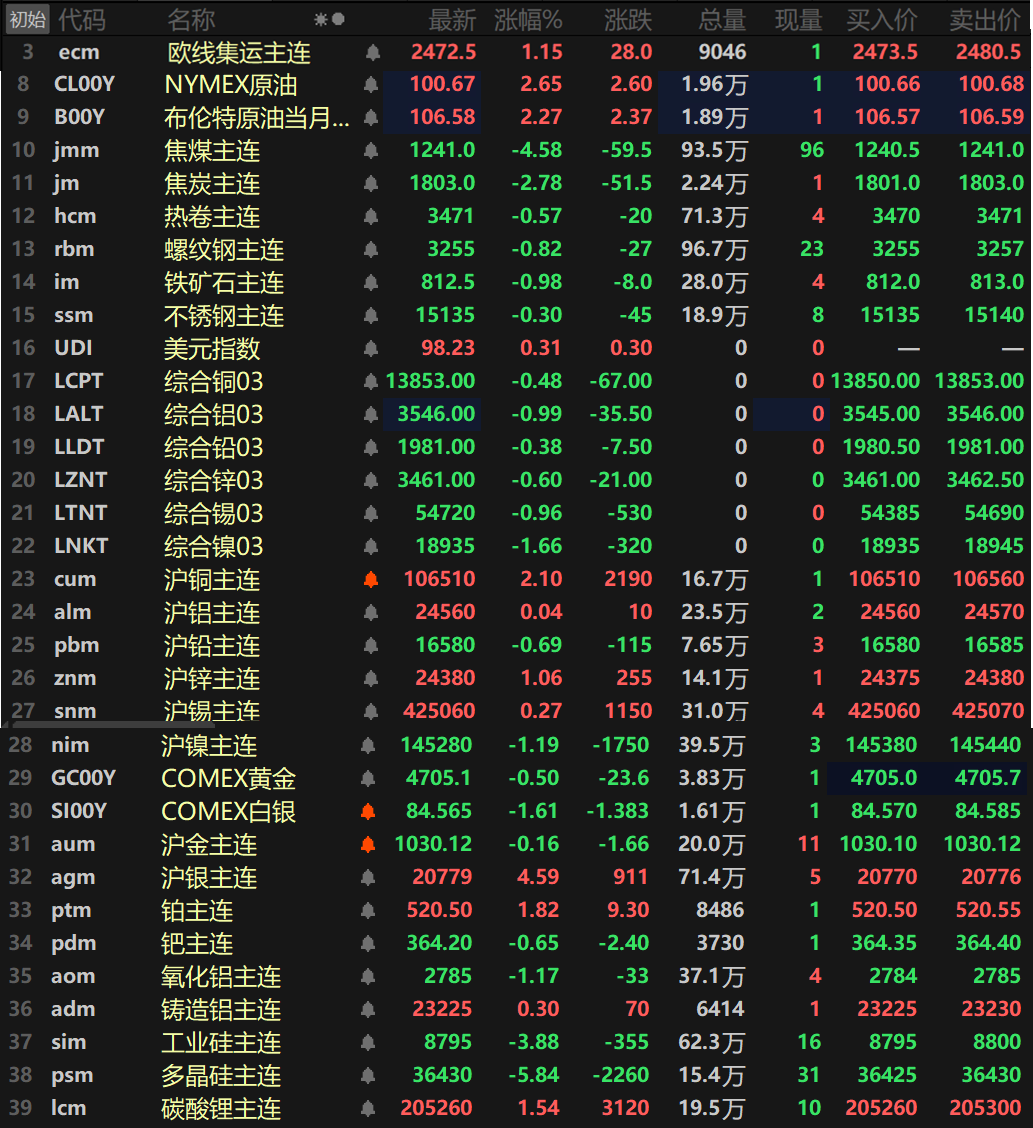Image resolution: width=1033 pixels, height=1128 pixels.
Task: Click the bell icon on 沪锌主连 row
Action: coord(370,678)
